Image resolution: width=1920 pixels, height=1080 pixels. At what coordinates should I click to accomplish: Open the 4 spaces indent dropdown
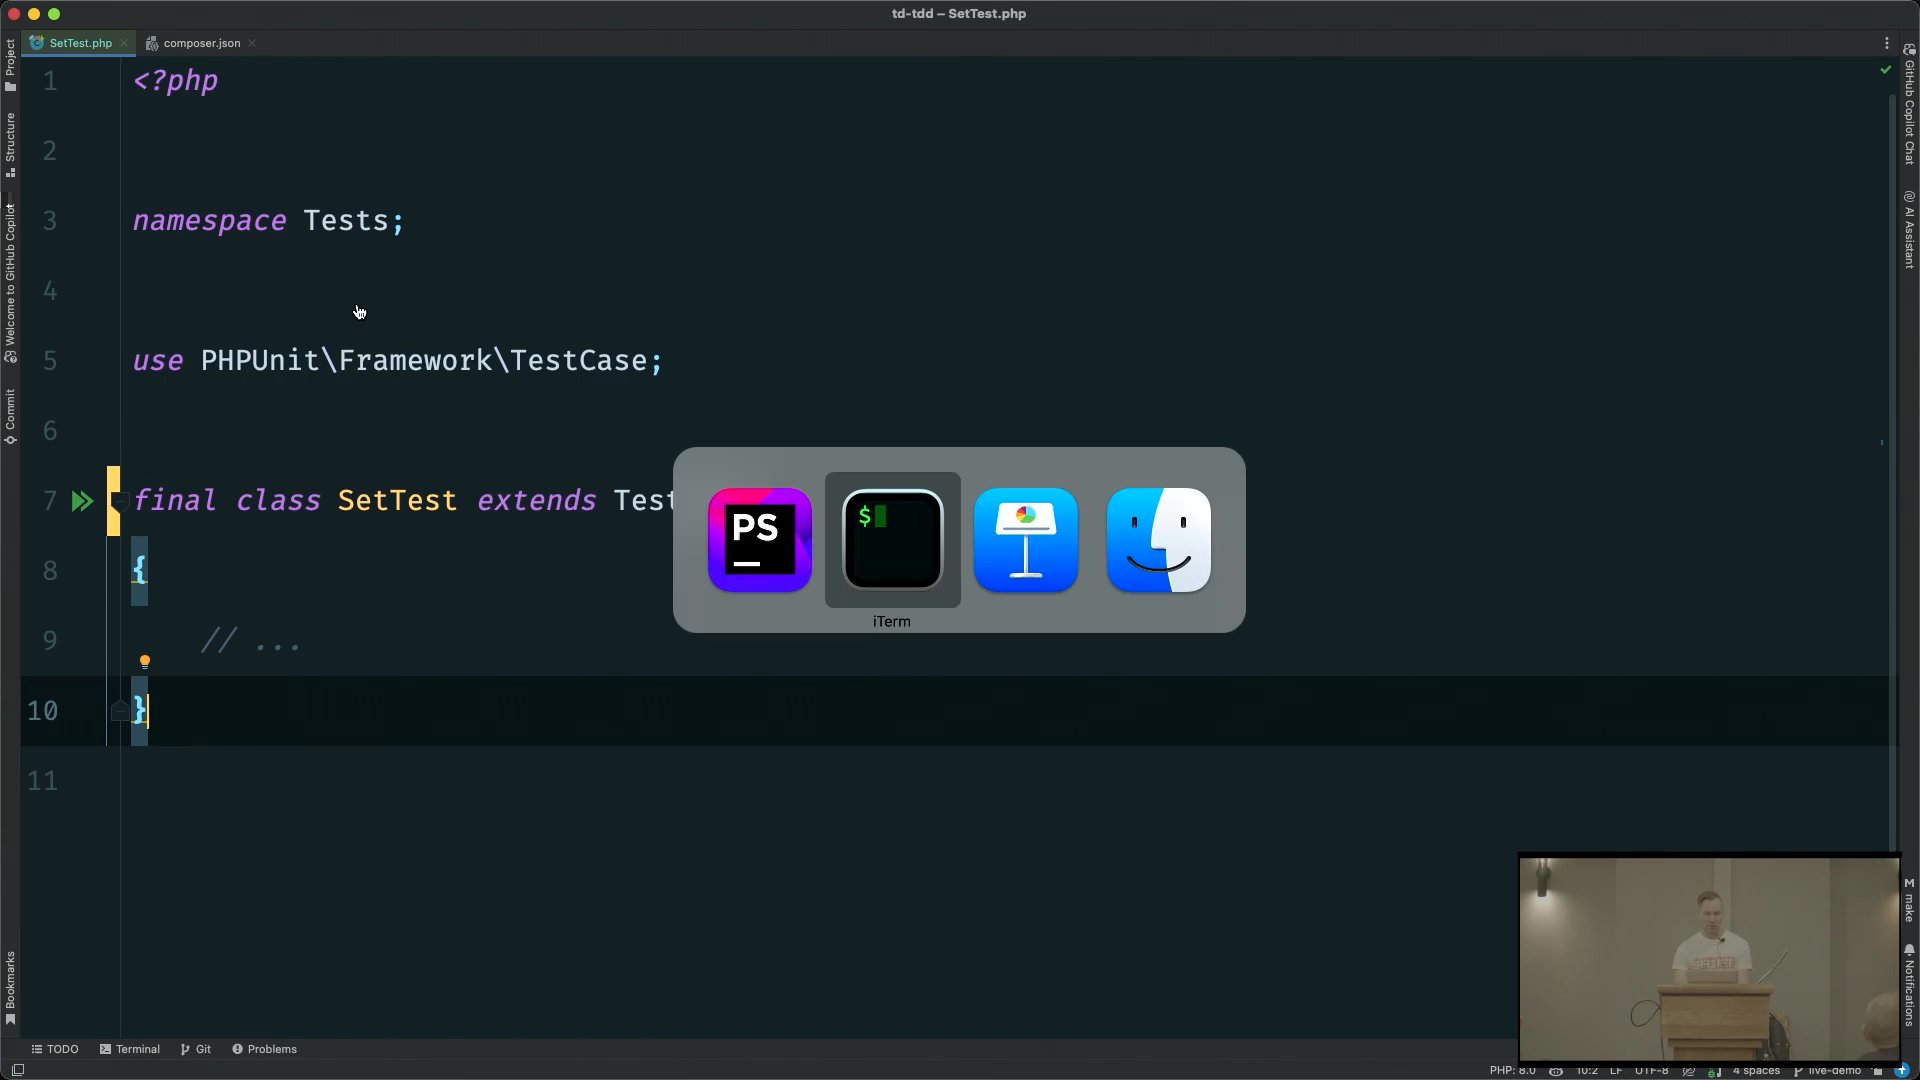pyautogui.click(x=1756, y=1071)
